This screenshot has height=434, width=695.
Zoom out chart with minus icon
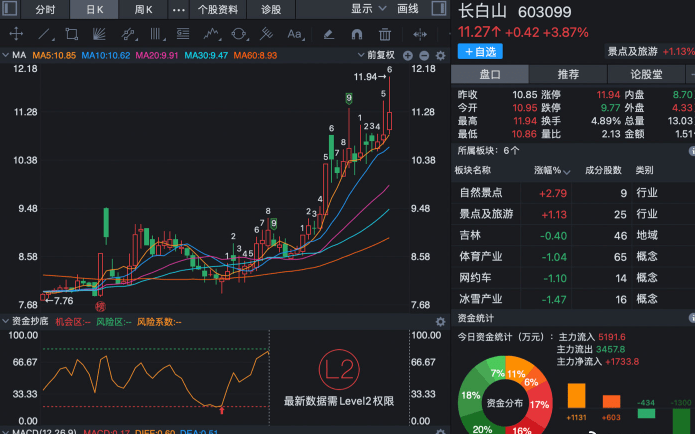click(x=424, y=55)
